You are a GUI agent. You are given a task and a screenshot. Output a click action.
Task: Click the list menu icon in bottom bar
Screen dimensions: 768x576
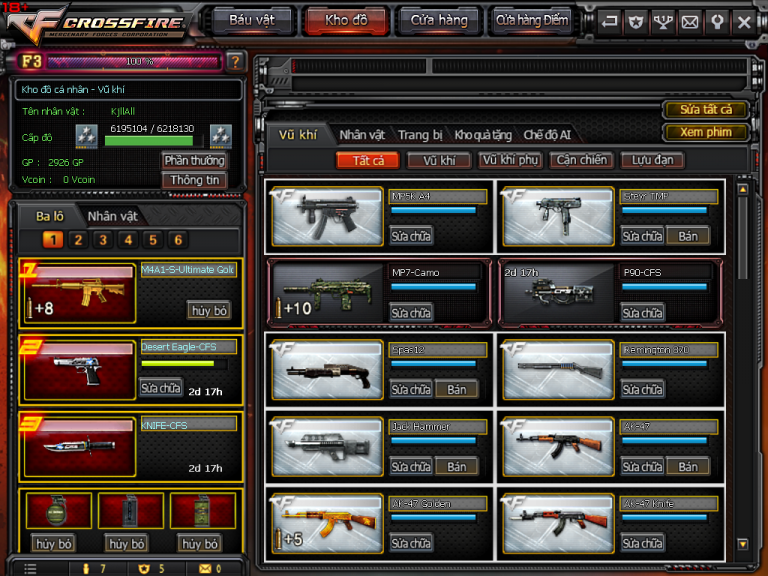(31, 568)
